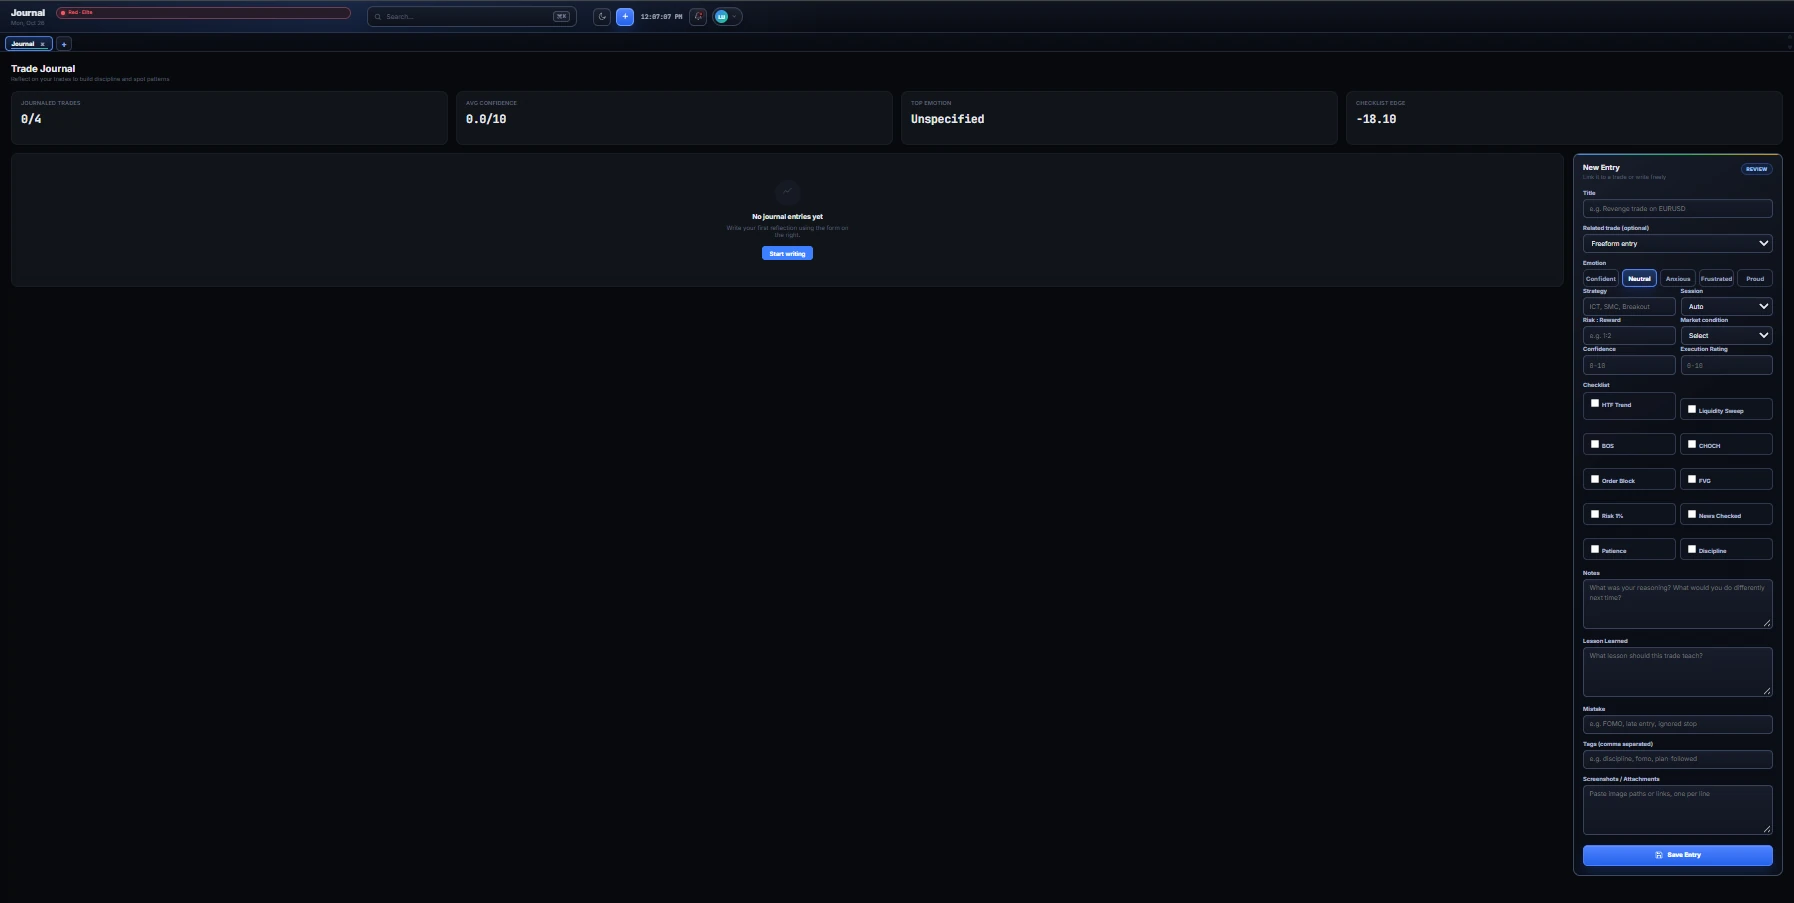The image size is (1794, 903).
Task: Open the Related trade dropdown
Action: 1677,243
